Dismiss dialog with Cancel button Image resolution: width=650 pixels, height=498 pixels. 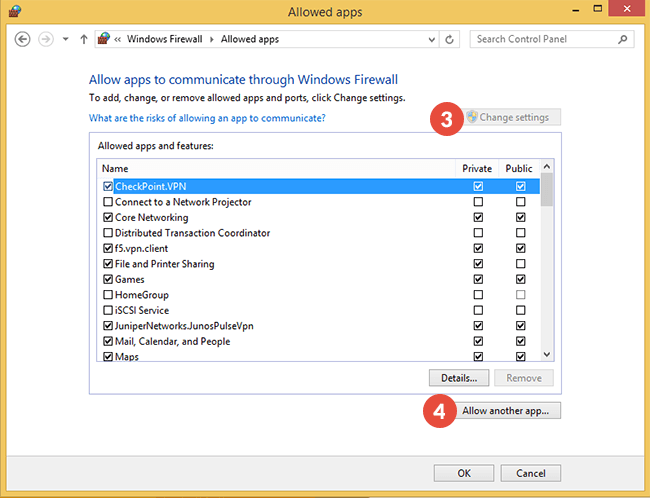[x=531, y=473]
